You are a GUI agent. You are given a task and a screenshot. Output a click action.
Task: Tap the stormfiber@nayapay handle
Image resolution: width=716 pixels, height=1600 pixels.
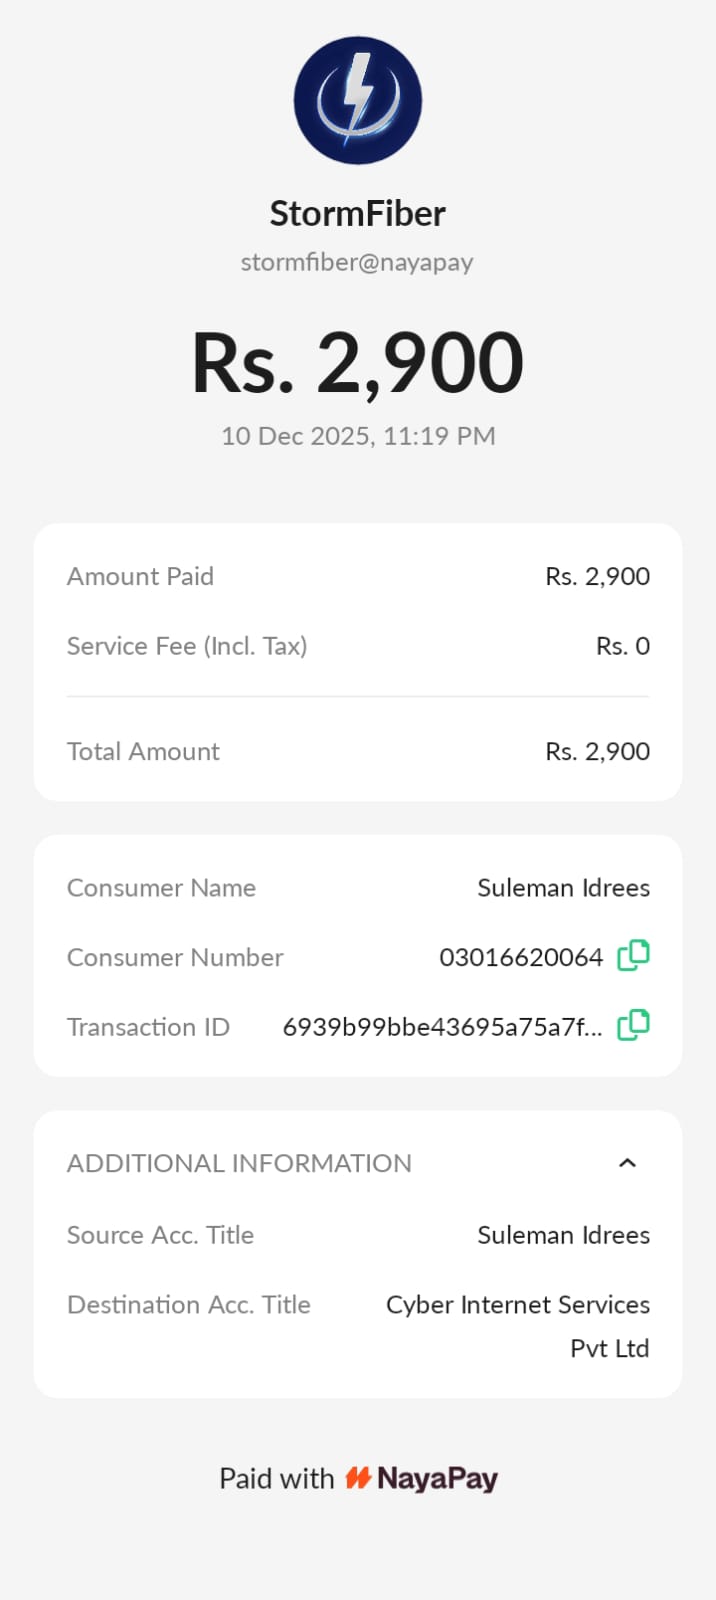pyautogui.click(x=357, y=262)
